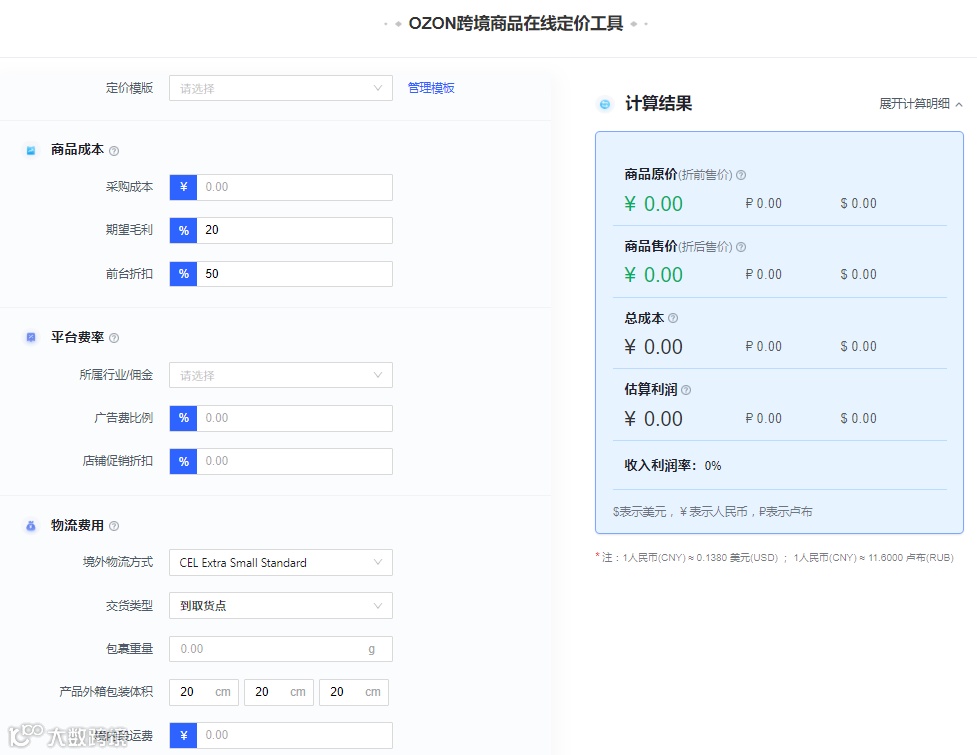This screenshot has width=977, height=755.
Task: Click the help icon beside 商品成本
Action: (114, 151)
